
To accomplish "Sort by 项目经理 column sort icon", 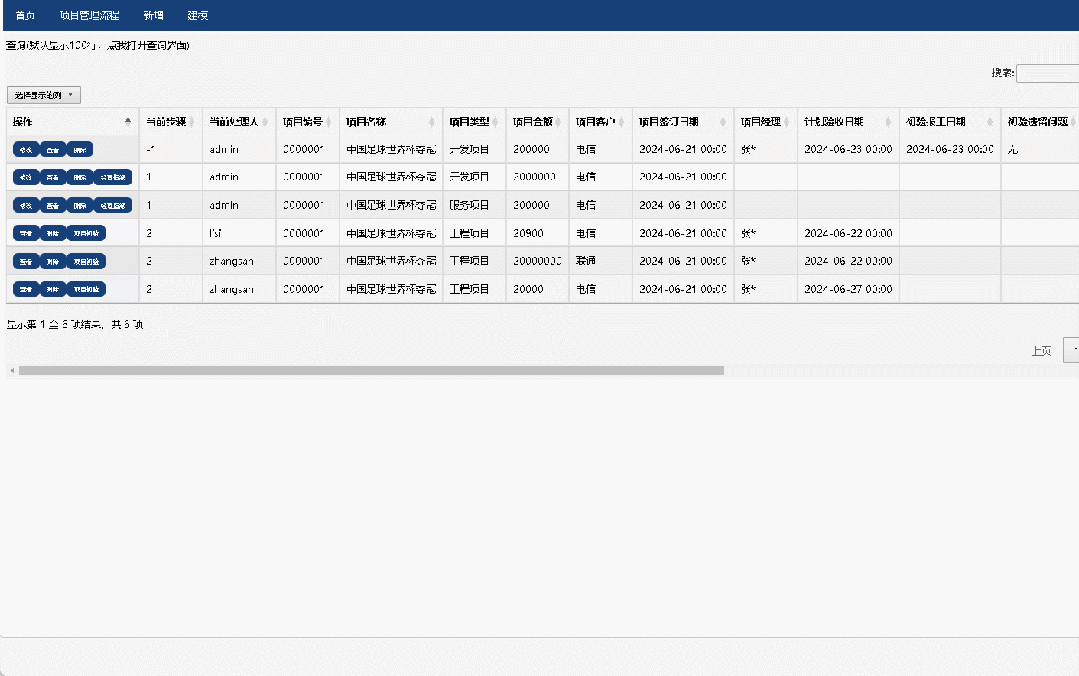I will [x=787, y=122].
